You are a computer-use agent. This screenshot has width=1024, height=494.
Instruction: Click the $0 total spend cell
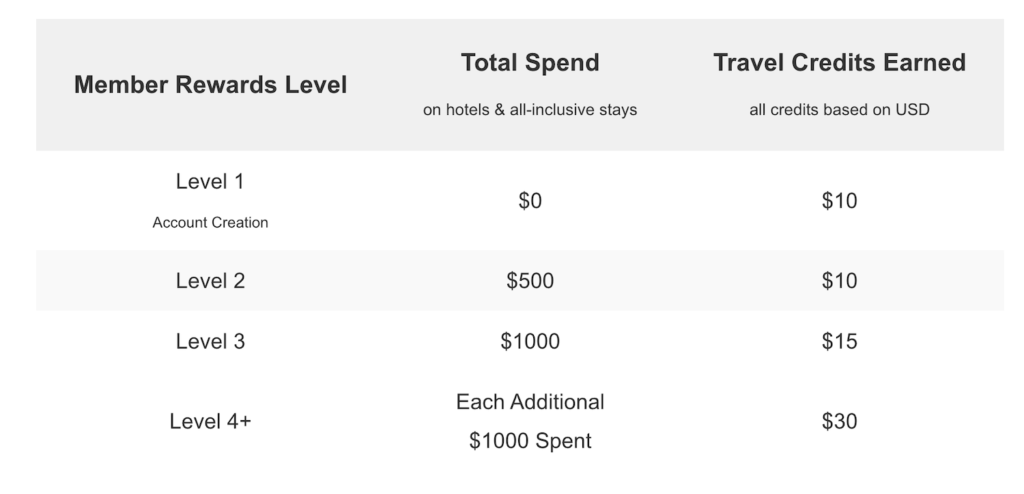pyautogui.click(x=530, y=201)
